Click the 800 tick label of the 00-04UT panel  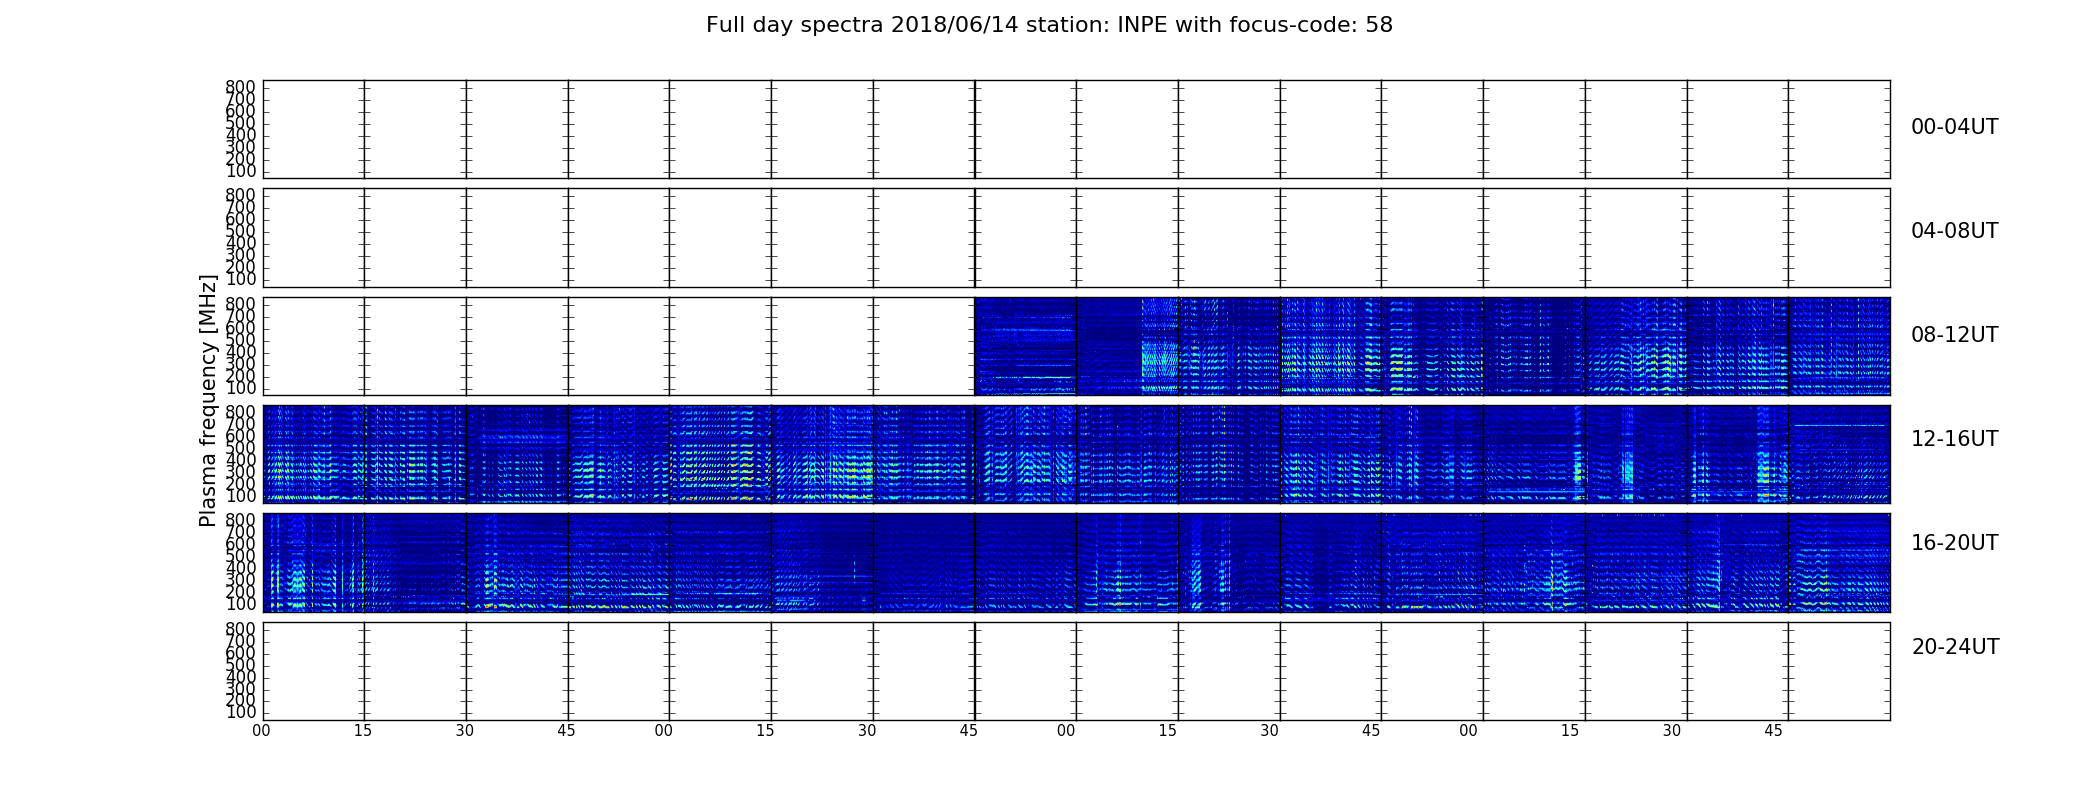point(241,87)
